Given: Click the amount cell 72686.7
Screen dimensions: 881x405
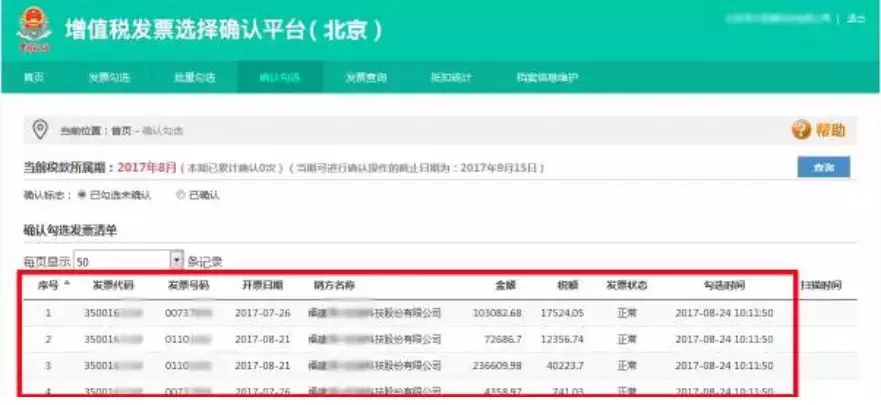Looking at the screenshot, I should 502,339.
